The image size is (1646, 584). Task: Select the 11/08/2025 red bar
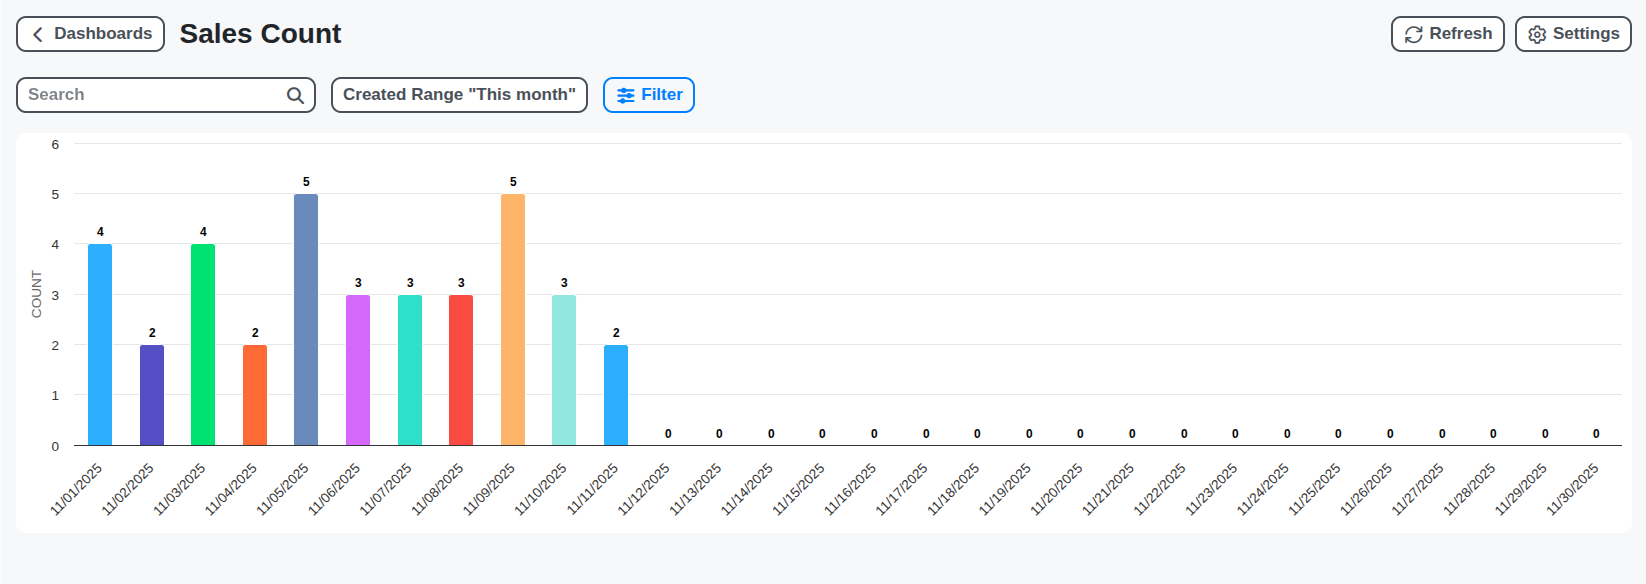pos(461,370)
